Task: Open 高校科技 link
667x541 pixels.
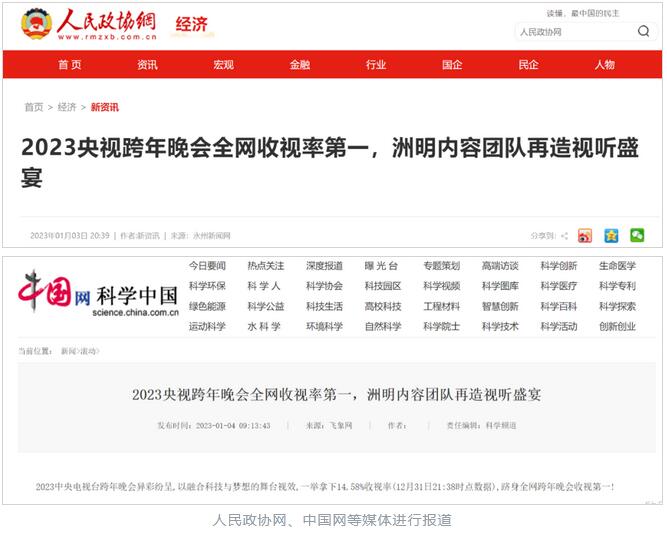Action: [383, 306]
